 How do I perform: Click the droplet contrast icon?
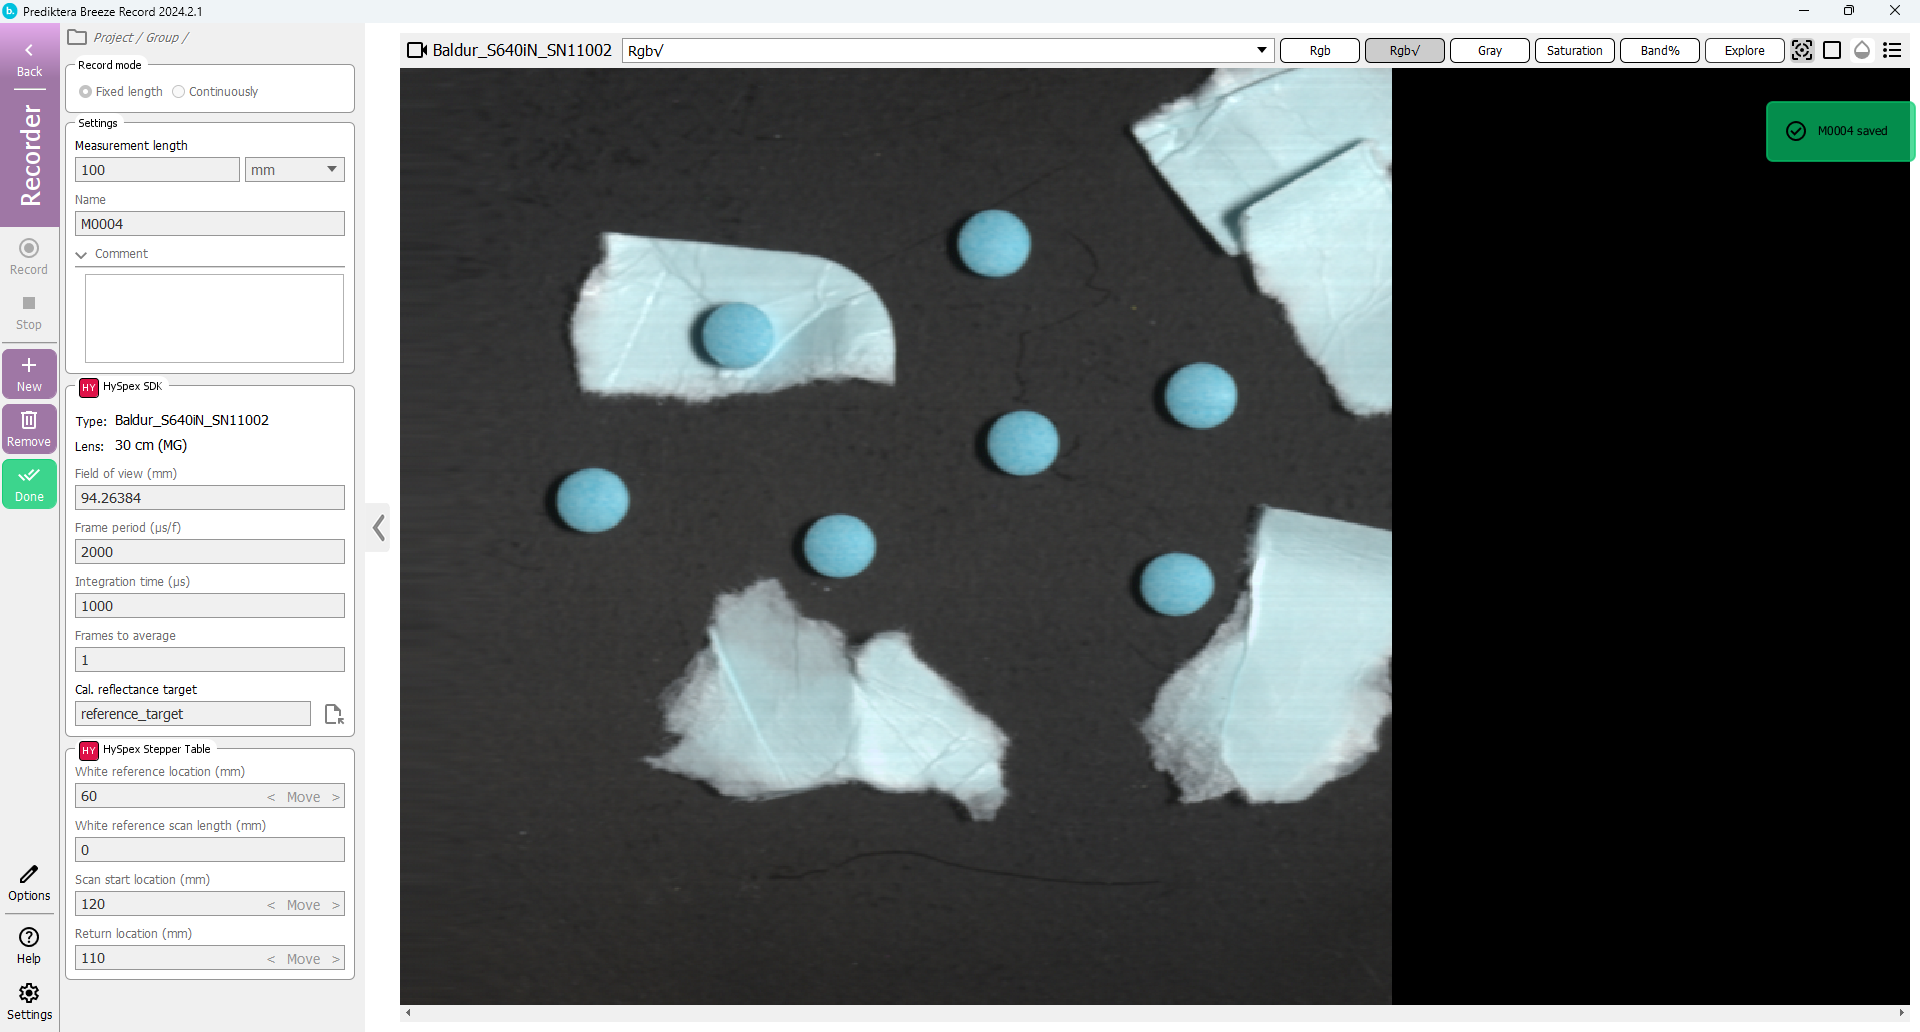(1862, 50)
